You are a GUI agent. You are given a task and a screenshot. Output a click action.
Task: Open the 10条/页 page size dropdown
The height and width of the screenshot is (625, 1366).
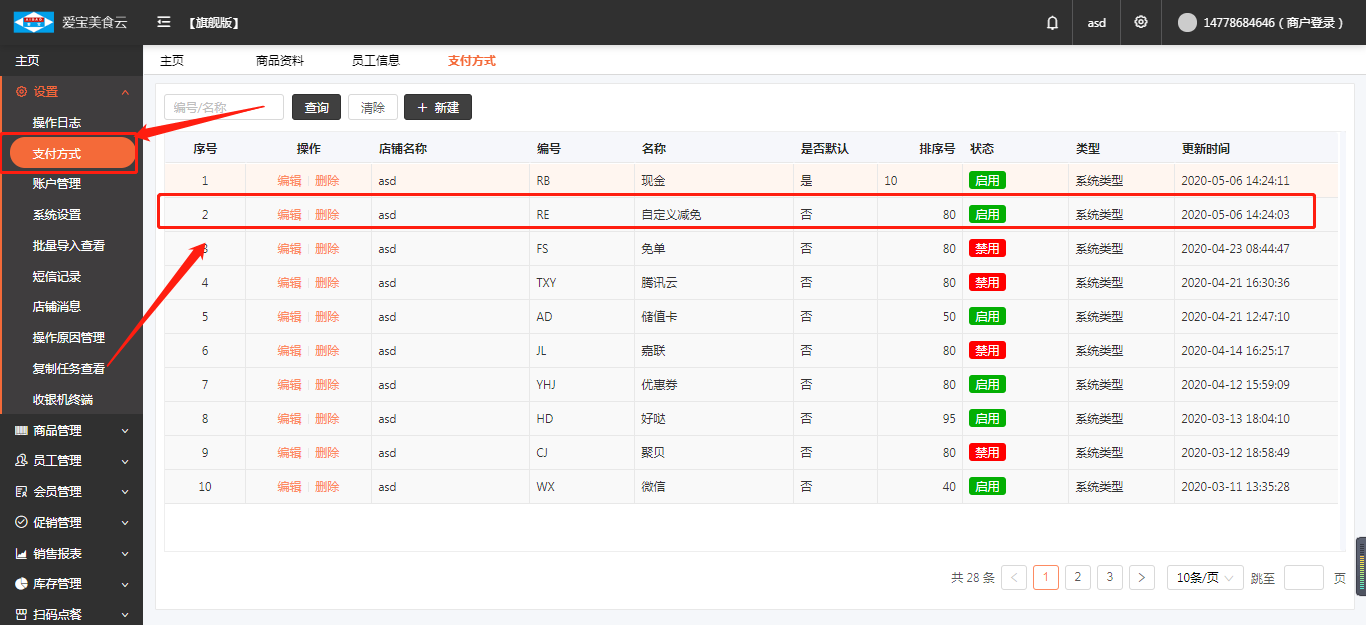point(1205,577)
